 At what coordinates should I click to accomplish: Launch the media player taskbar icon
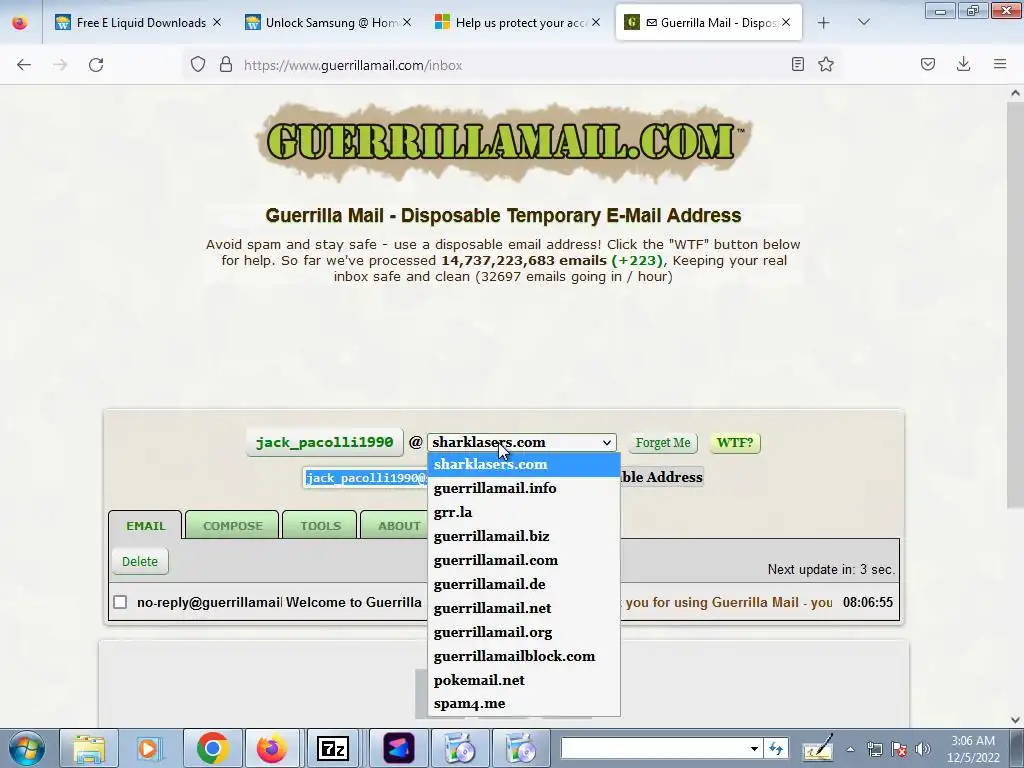point(149,748)
